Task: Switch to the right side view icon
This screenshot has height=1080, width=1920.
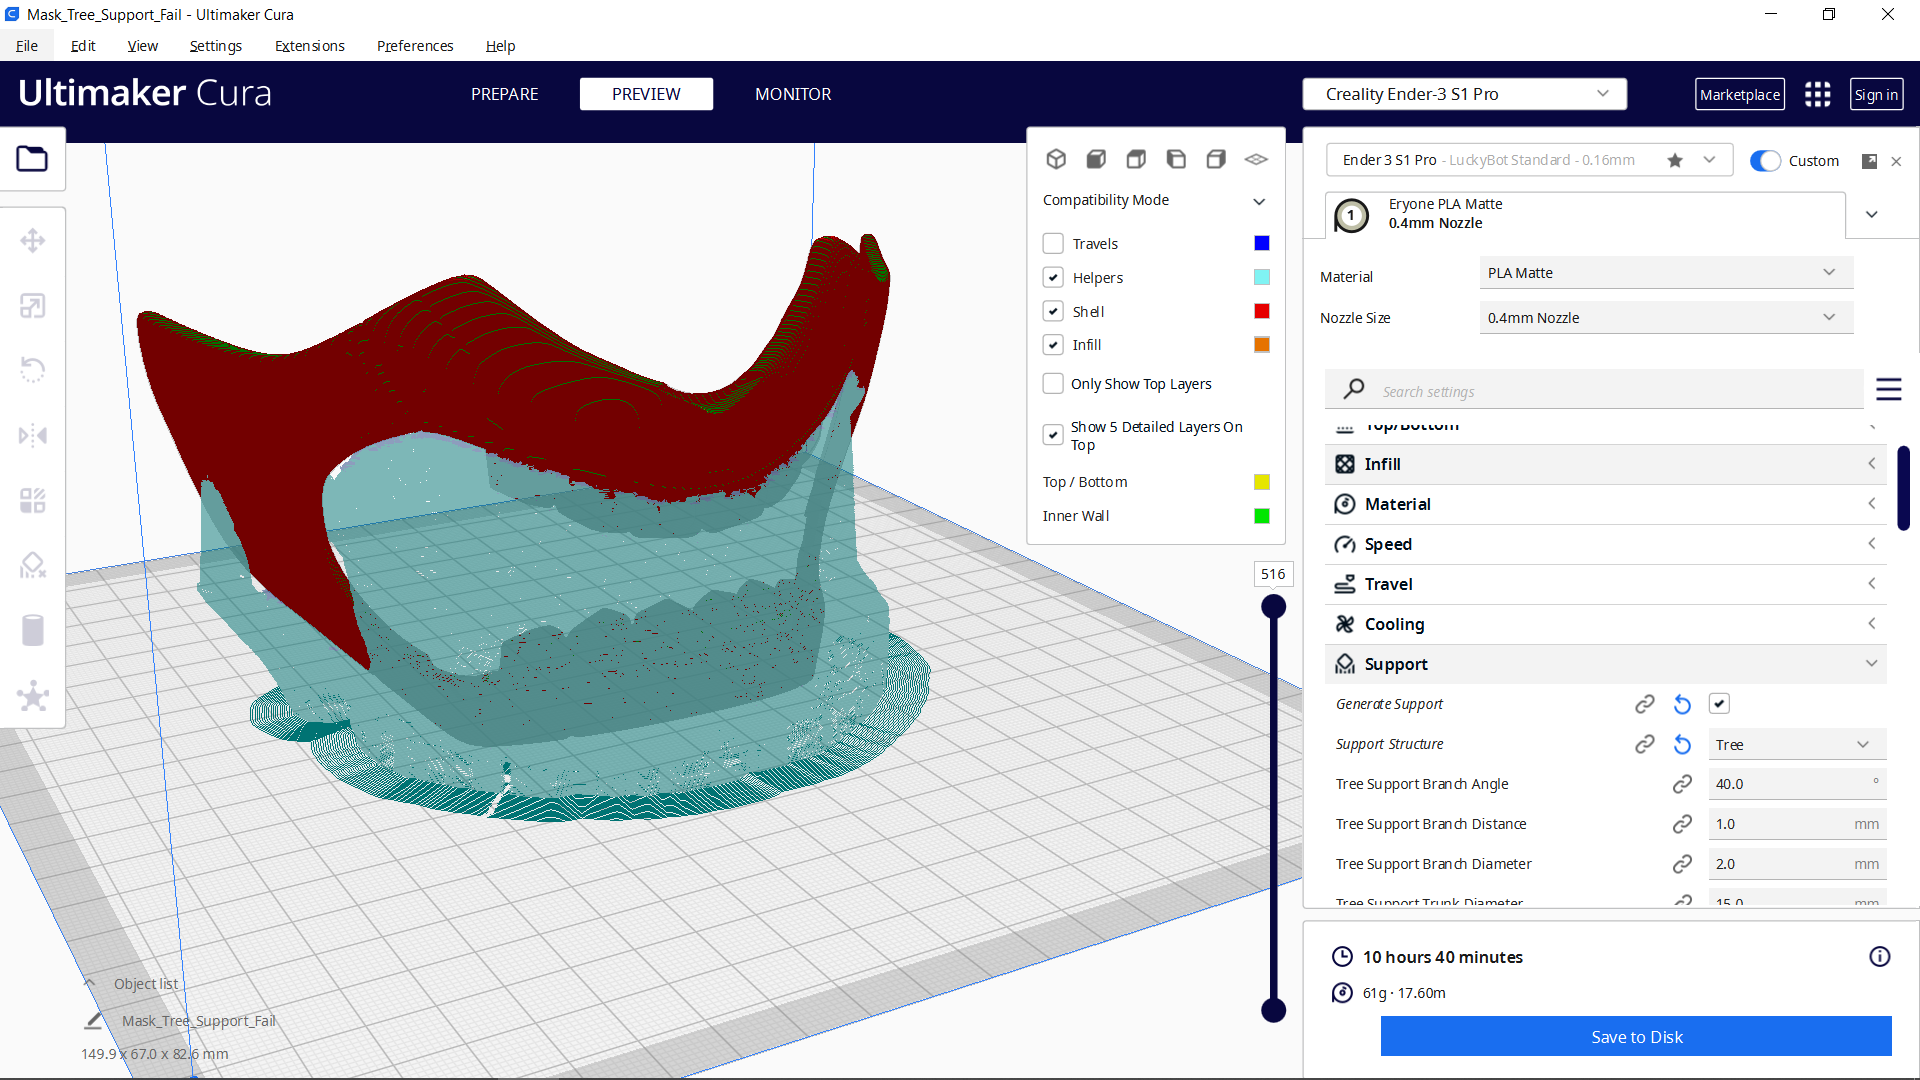Action: pyautogui.click(x=1216, y=159)
